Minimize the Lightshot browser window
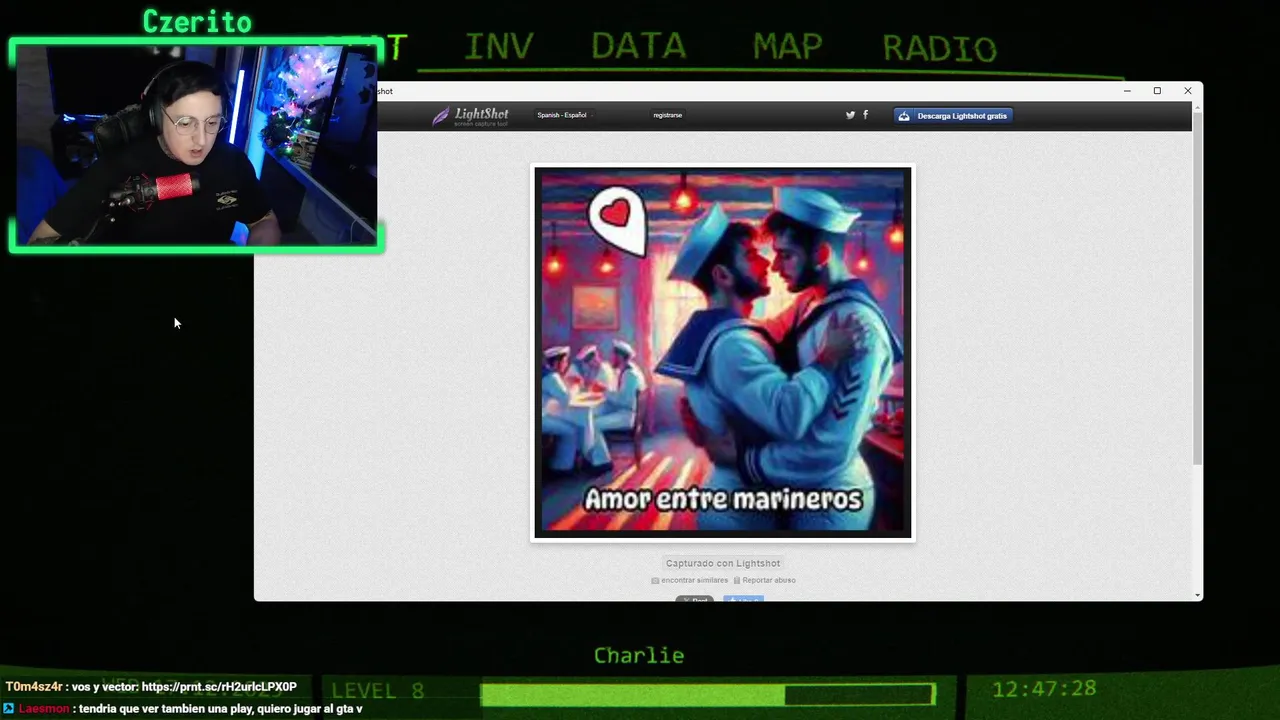The image size is (1280, 720). coord(1127,91)
